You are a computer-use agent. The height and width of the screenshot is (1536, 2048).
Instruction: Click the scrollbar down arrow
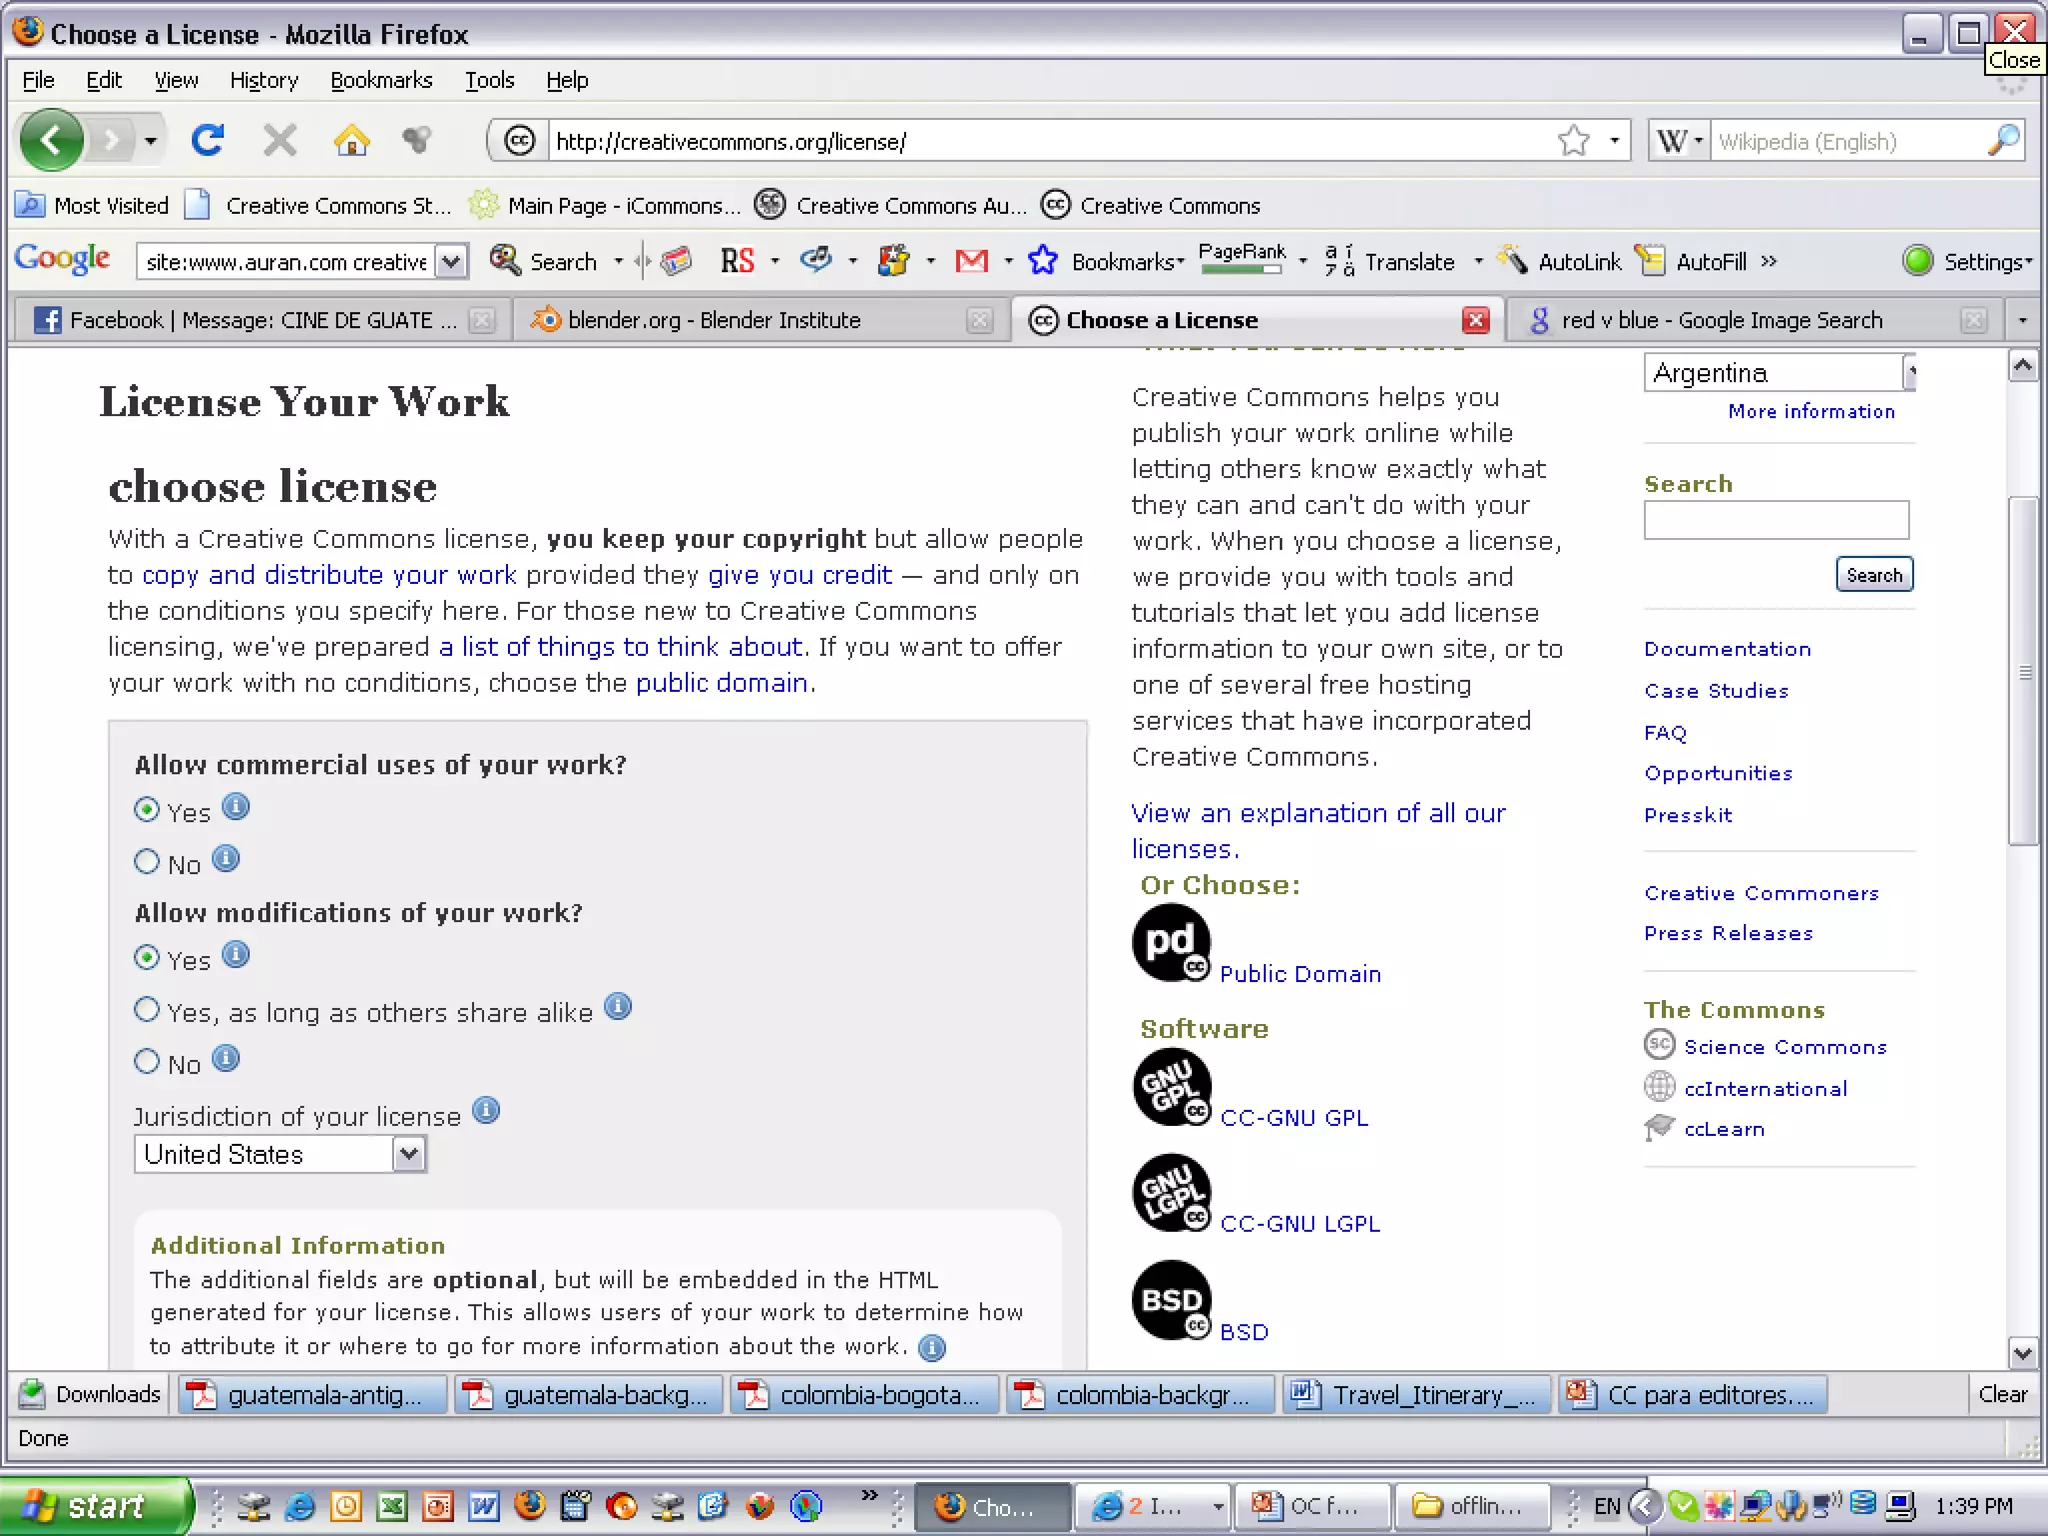coord(2023,1354)
